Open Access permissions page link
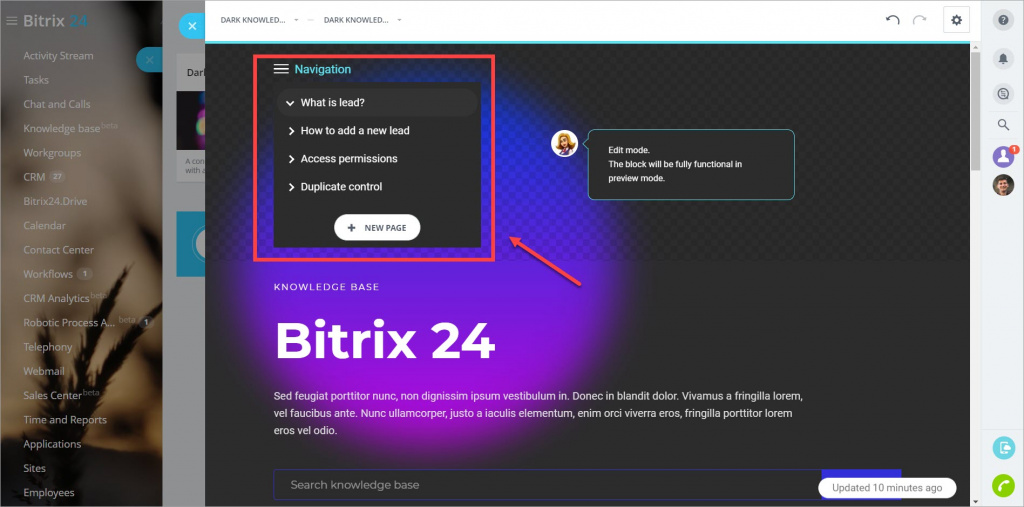The image size is (1024, 507). 349,159
